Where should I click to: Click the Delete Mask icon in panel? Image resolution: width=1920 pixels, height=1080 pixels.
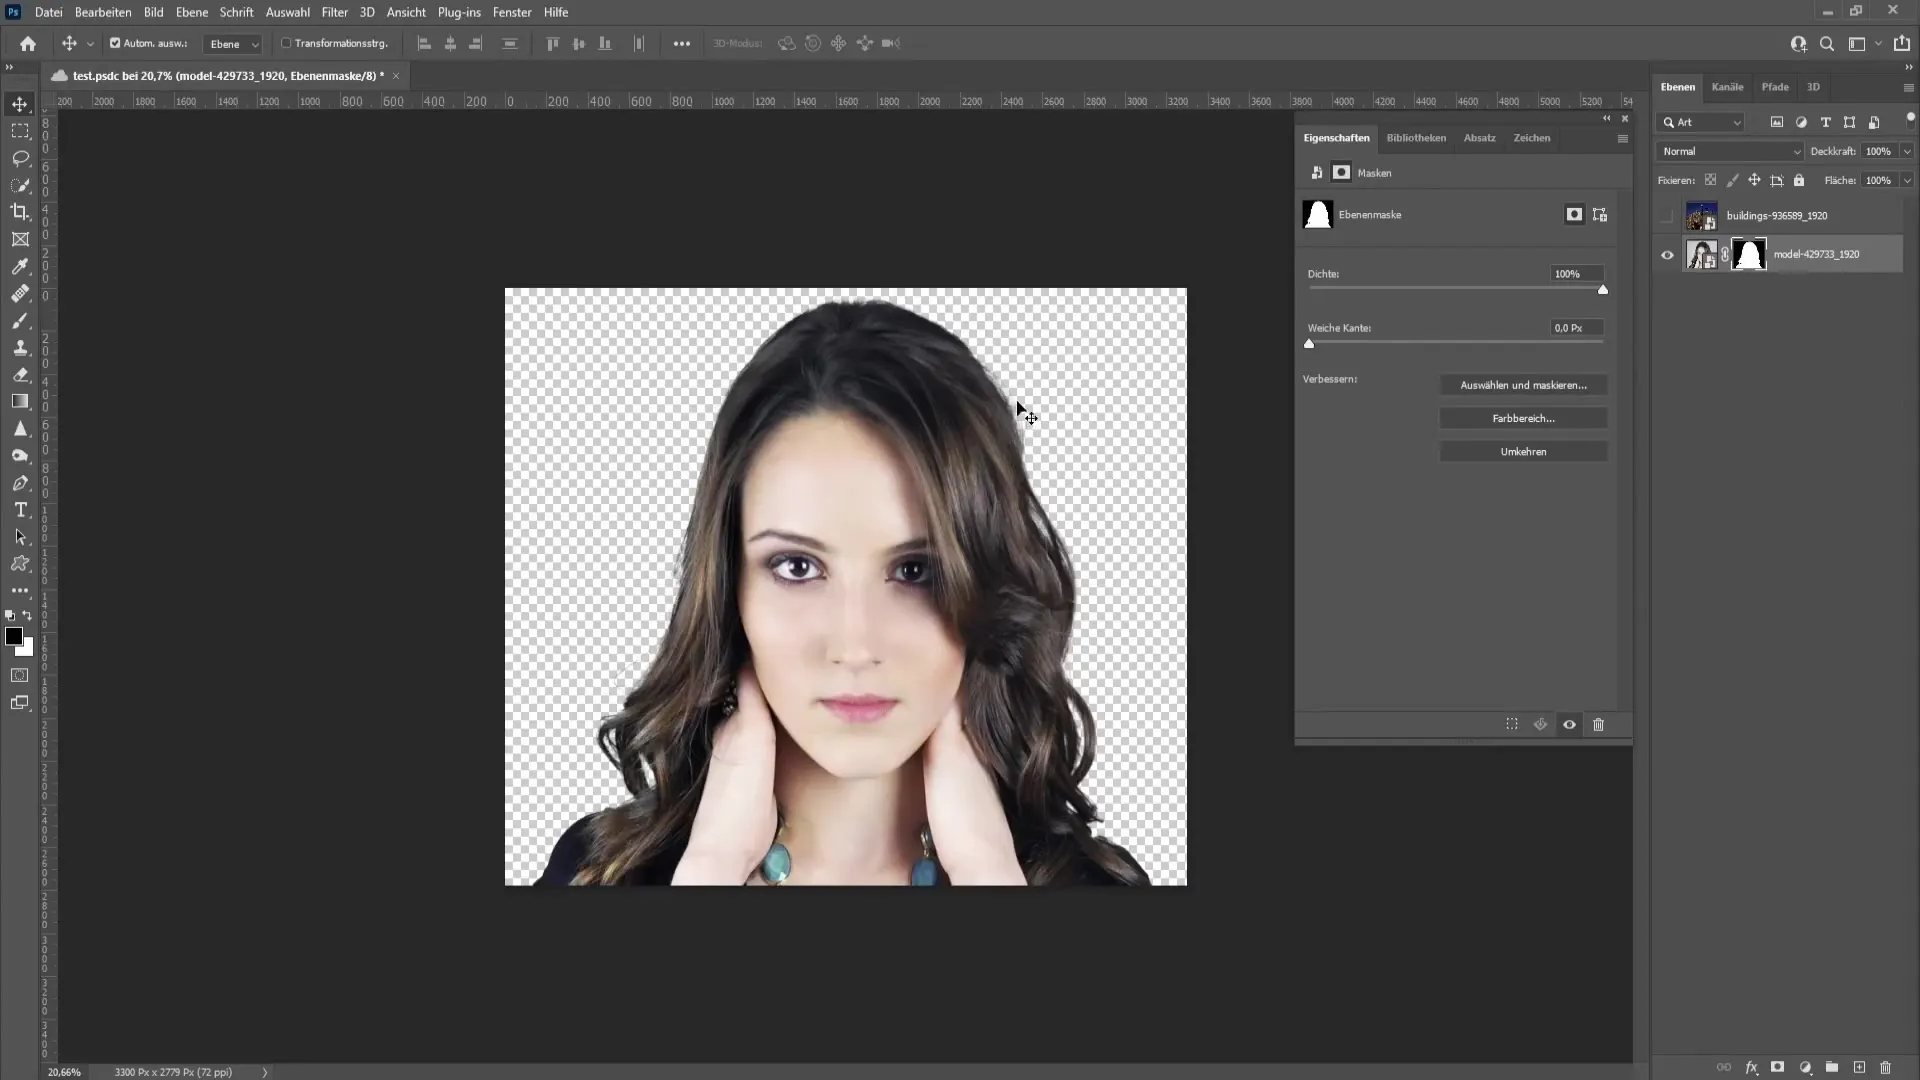tap(1600, 724)
